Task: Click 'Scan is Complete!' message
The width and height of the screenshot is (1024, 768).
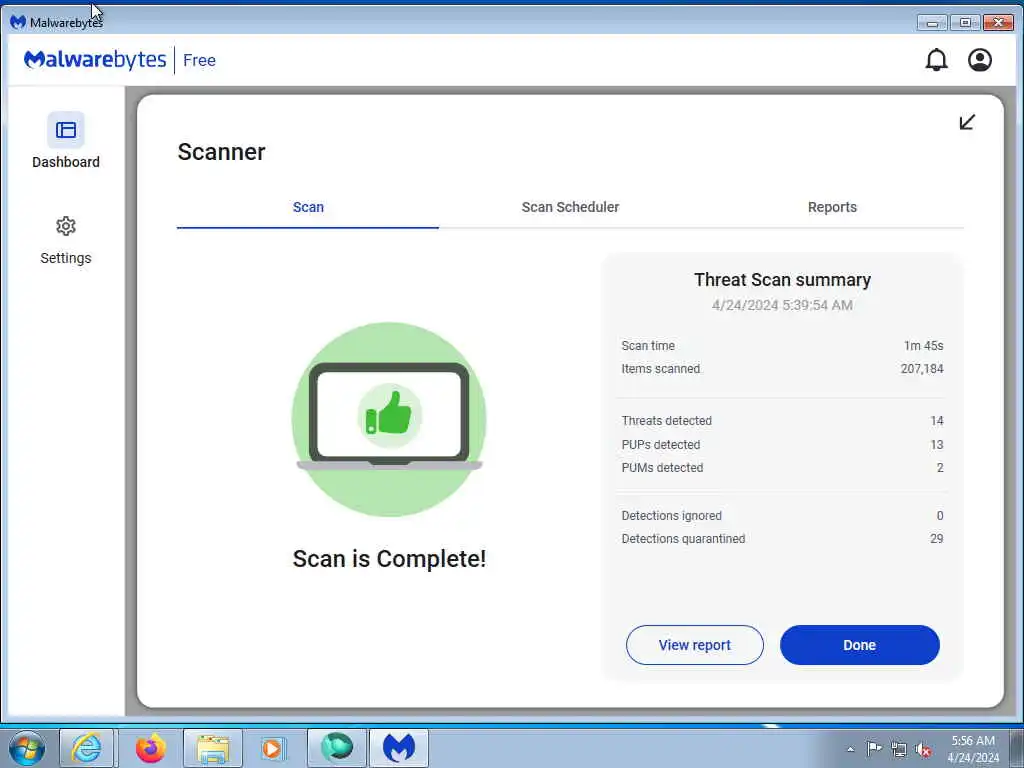Action: click(x=389, y=559)
